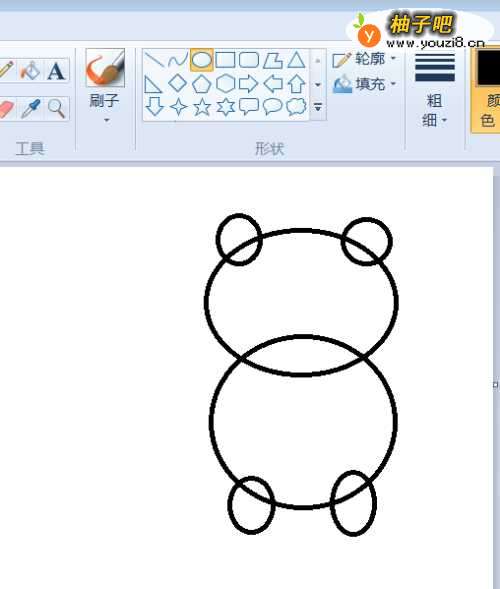Choose the pentagon shape

(x=202, y=83)
